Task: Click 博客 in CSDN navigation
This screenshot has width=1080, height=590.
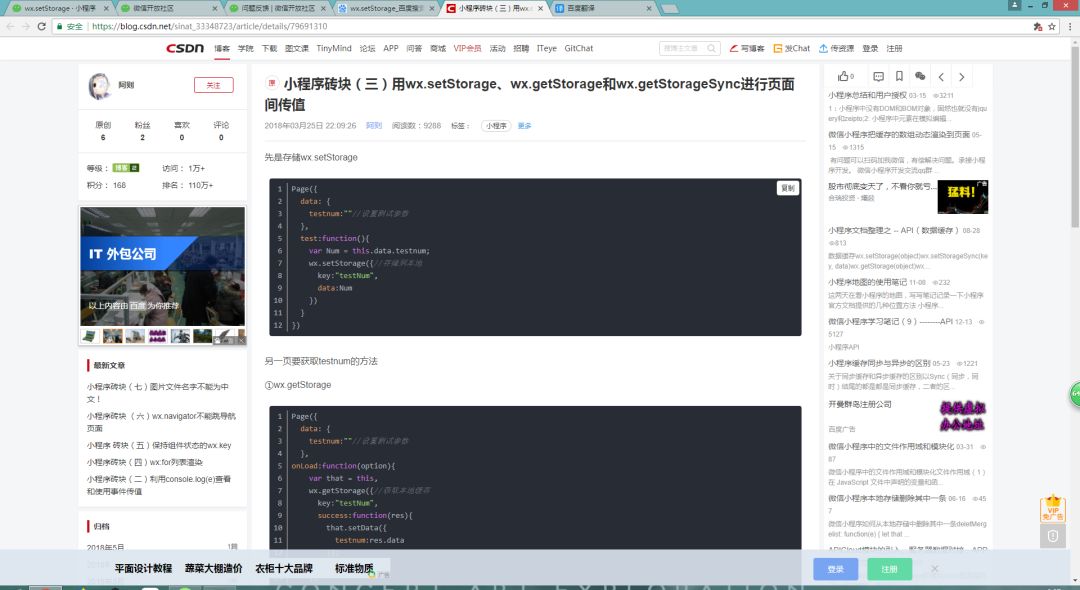Action: 222,48
